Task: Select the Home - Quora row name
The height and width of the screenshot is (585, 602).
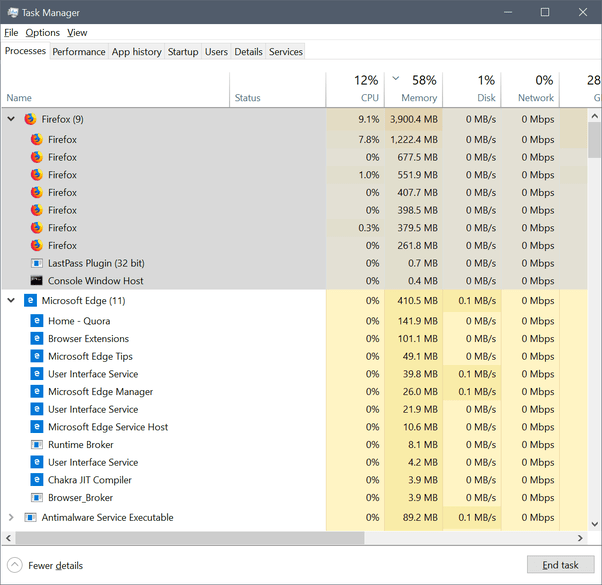Action: (79, 321)
